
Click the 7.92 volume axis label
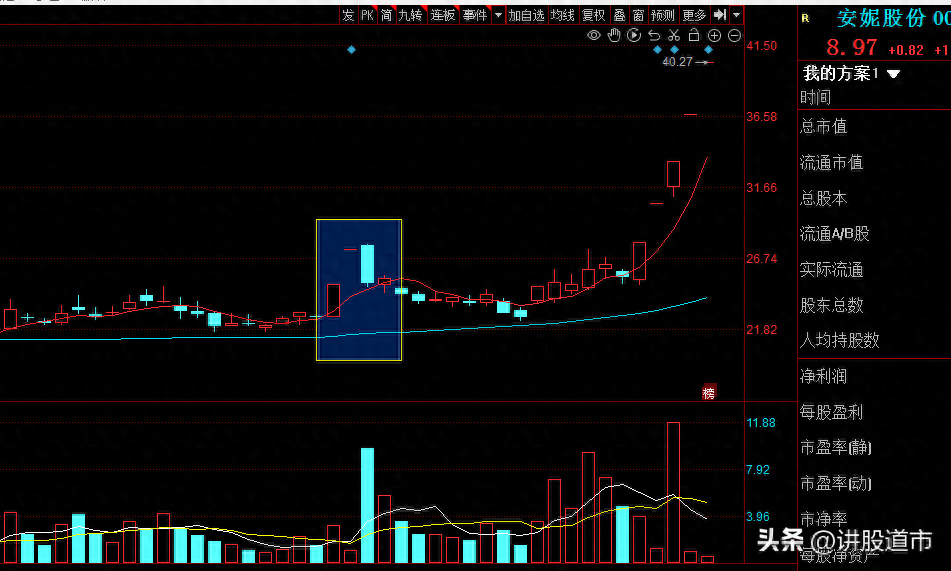[758, 470]
